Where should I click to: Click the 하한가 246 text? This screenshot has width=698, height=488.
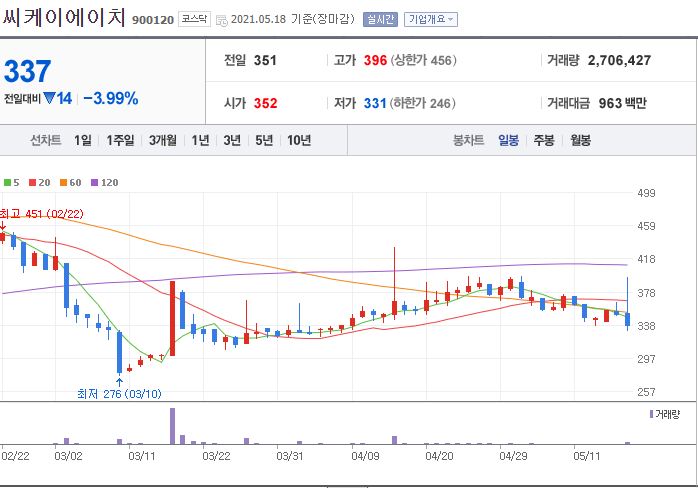point(422,103)
